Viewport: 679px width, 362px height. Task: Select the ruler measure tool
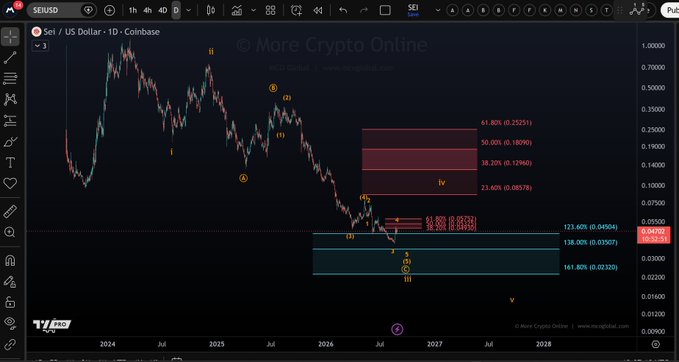(x=10, y=211)
